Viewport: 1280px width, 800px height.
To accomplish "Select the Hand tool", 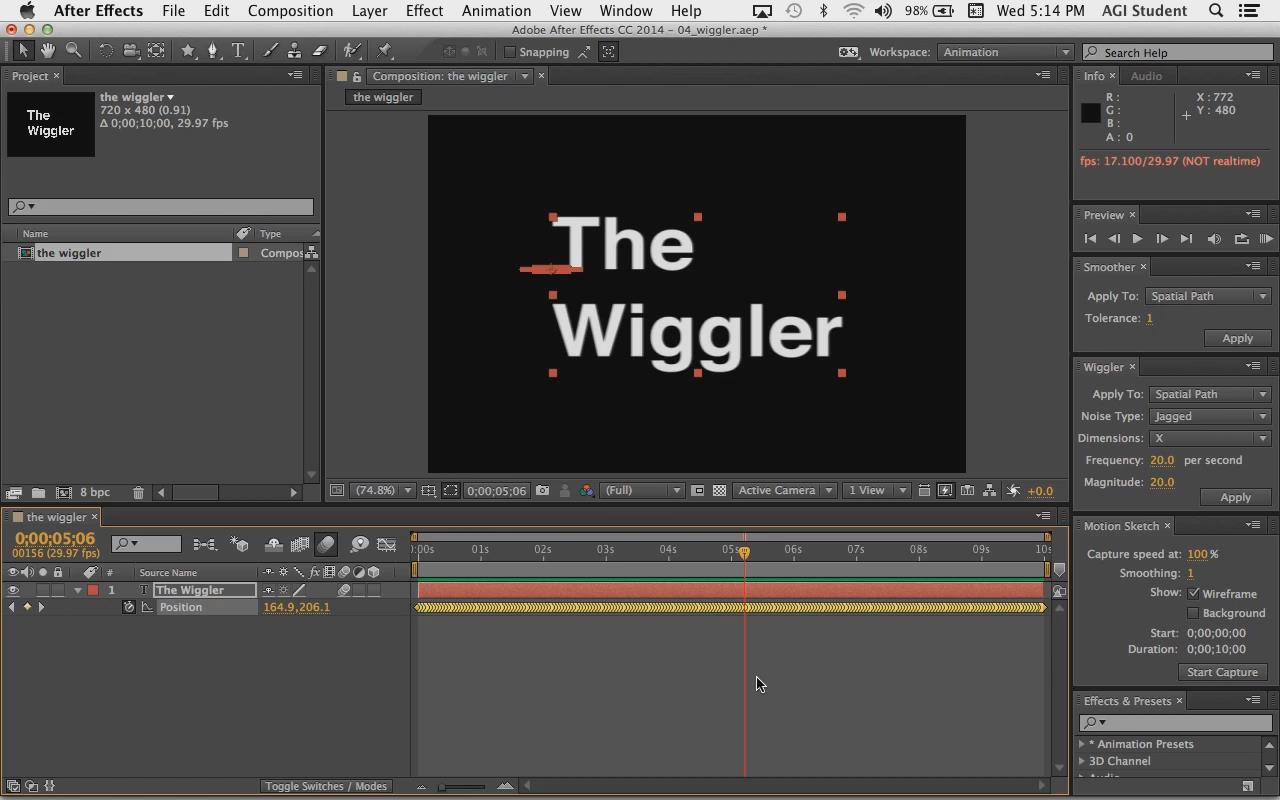I will pos(48,51).
